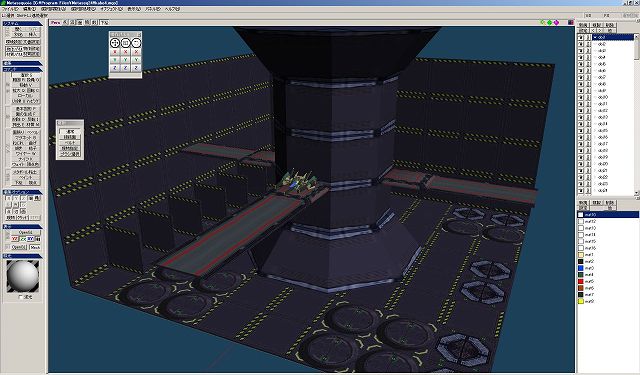This screenshot has height=375, width=640.
Task: Click 通常 button in small selection panel
Action: click(x=70, y=131)
